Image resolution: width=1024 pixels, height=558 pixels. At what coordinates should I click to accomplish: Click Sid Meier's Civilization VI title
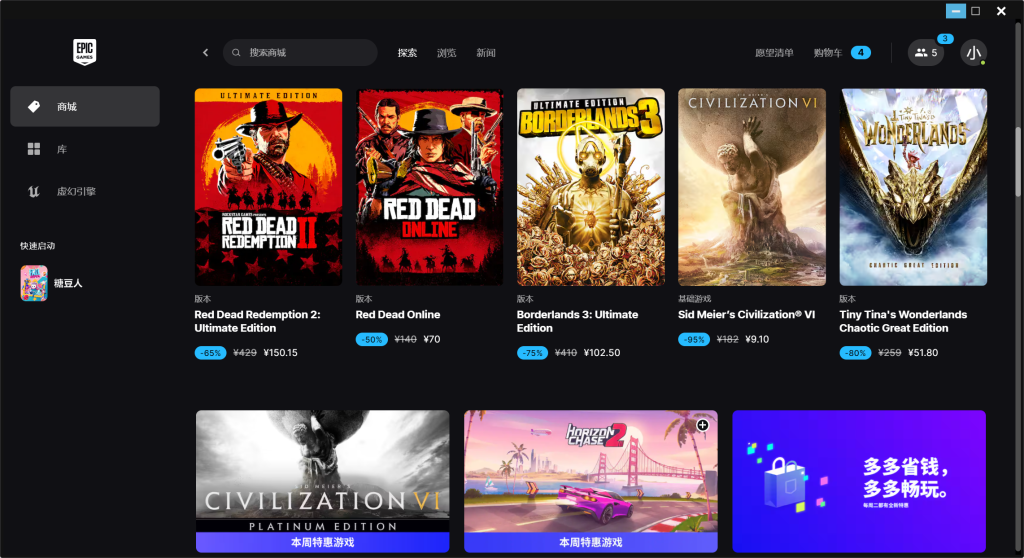click(x=746, y=314)
